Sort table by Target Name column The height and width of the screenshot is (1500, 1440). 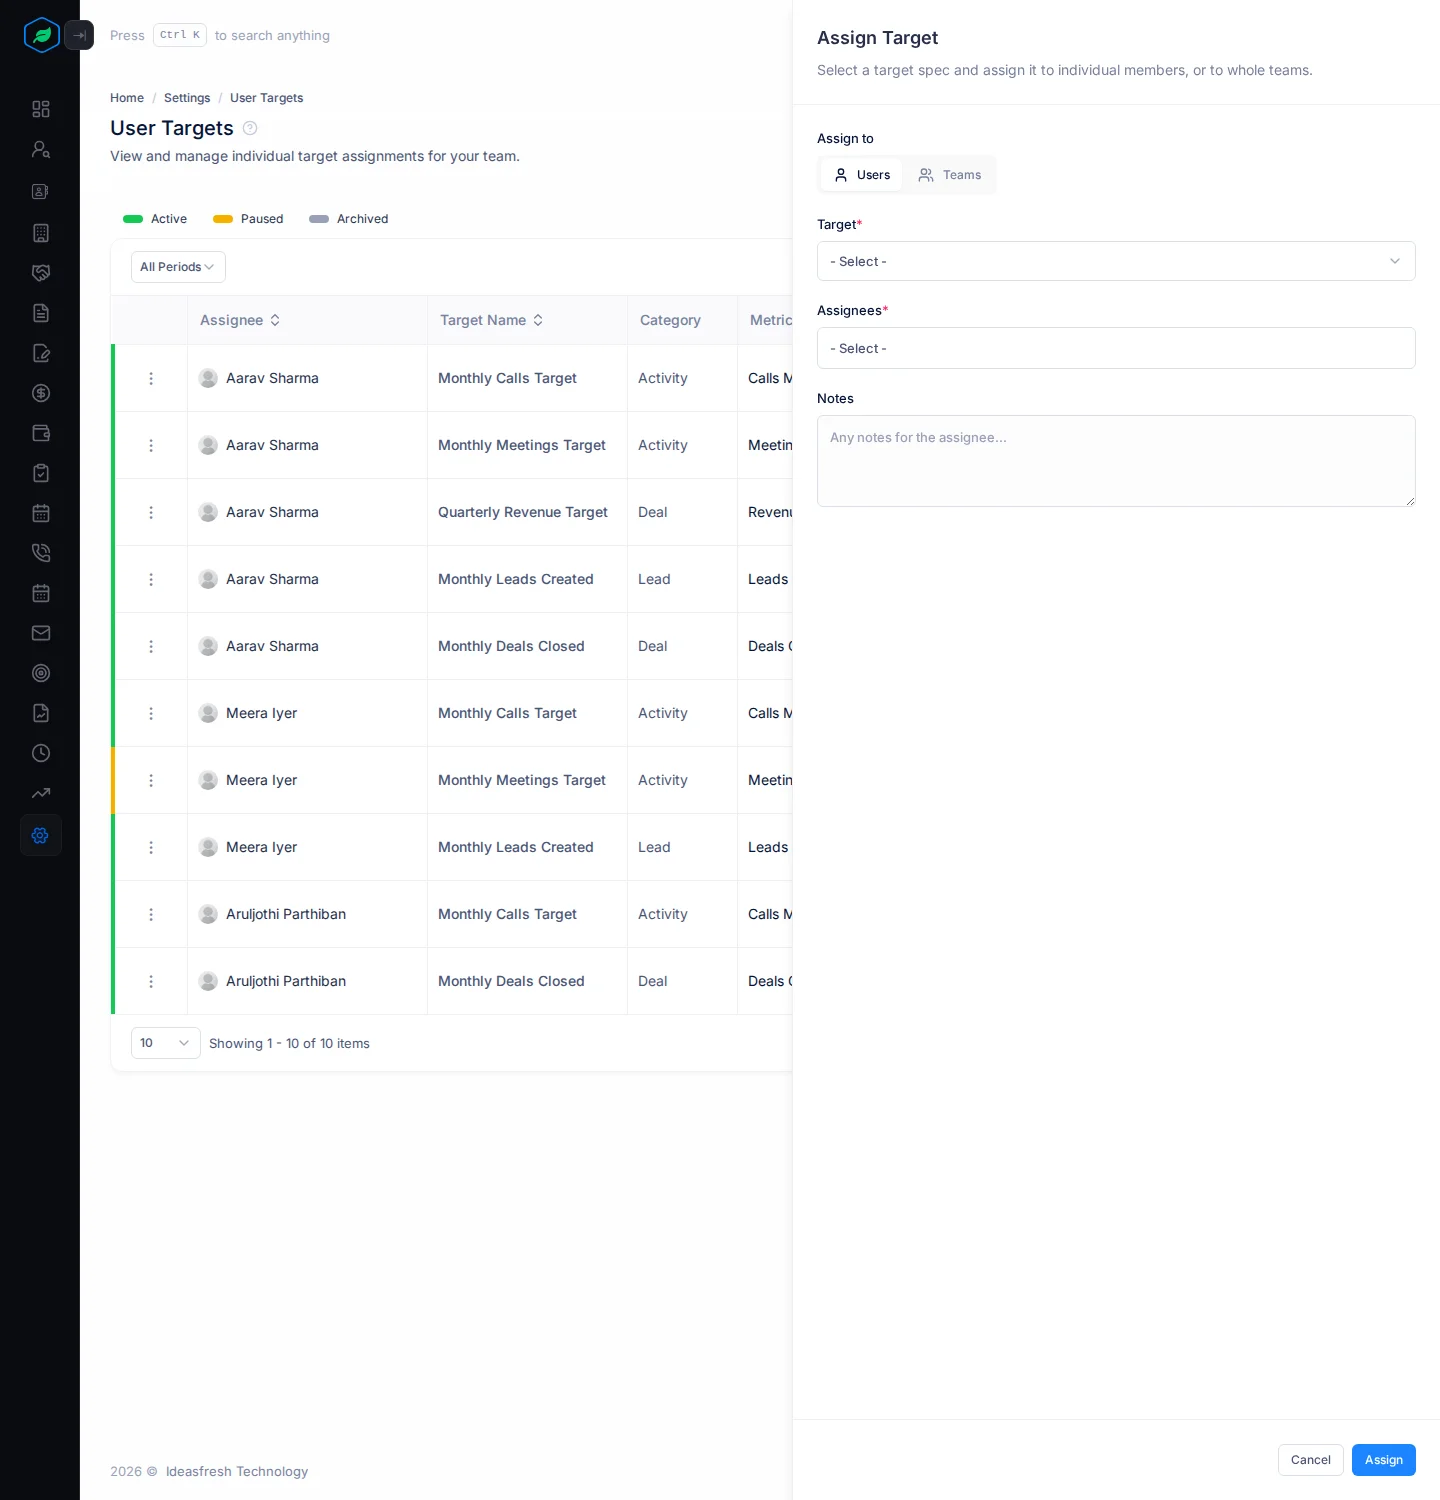[492, 320]
